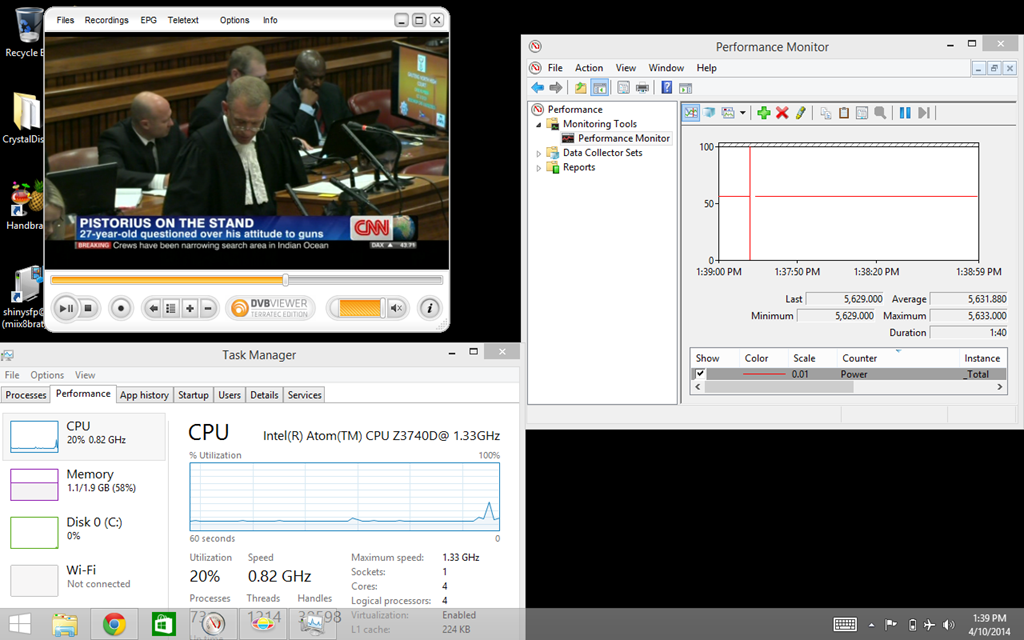Image resolution: width=1024 pixels, height=640 pixels.
Task: Start recording with DVBViewer record button
Action: click(x=121, y=308)
